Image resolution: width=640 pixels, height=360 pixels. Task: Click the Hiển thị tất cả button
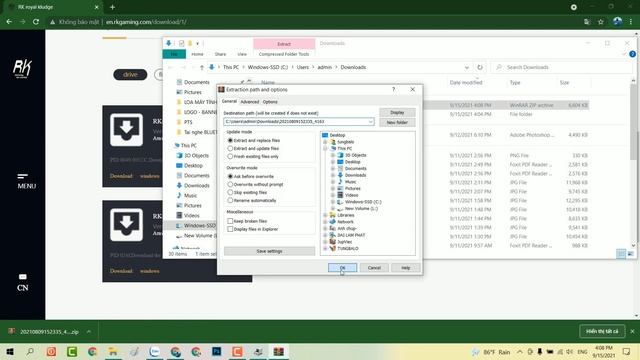click(x=602, y=331)
